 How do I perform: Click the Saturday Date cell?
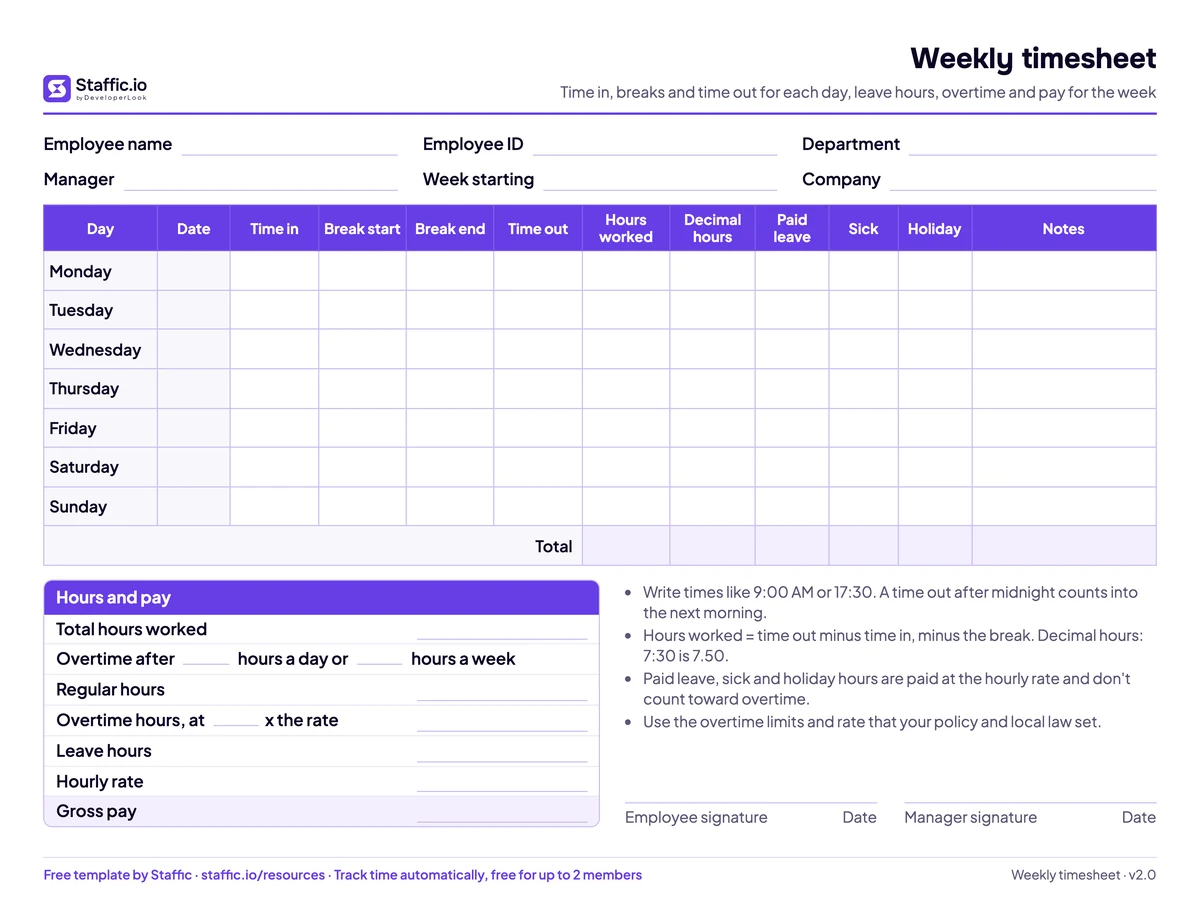(193, 467)
